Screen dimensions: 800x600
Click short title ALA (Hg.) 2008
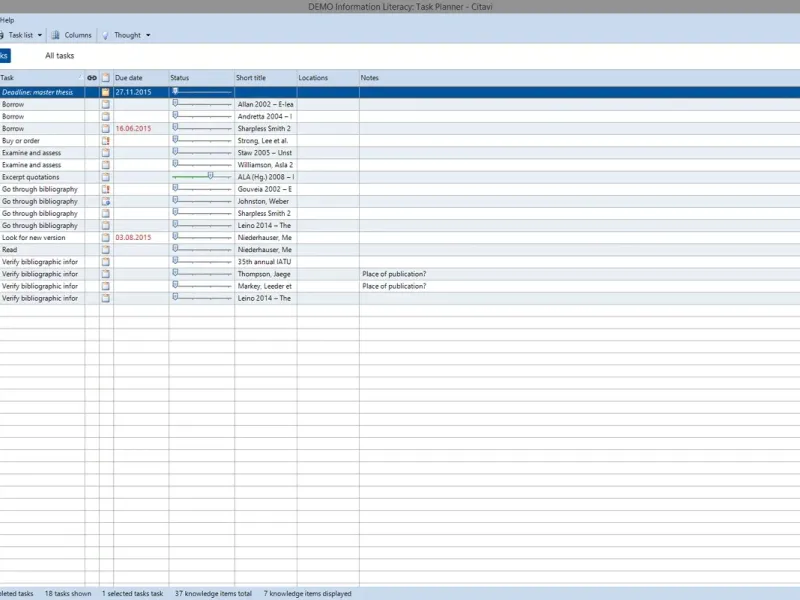tap(266, 177)
